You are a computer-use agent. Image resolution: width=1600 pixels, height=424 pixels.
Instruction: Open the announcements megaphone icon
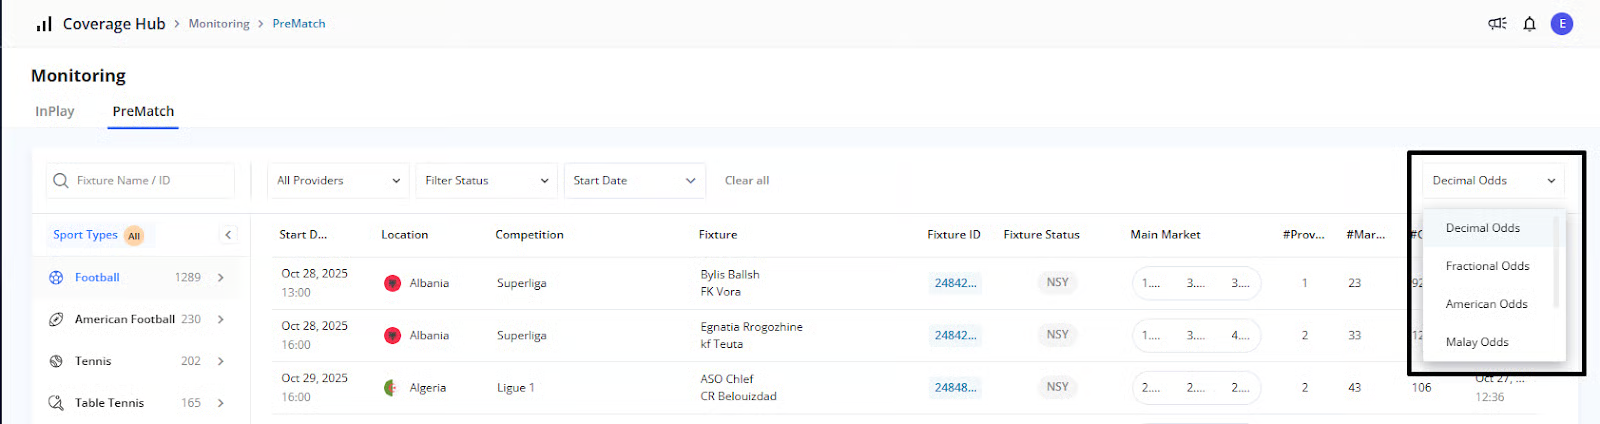click(1497, 24)
